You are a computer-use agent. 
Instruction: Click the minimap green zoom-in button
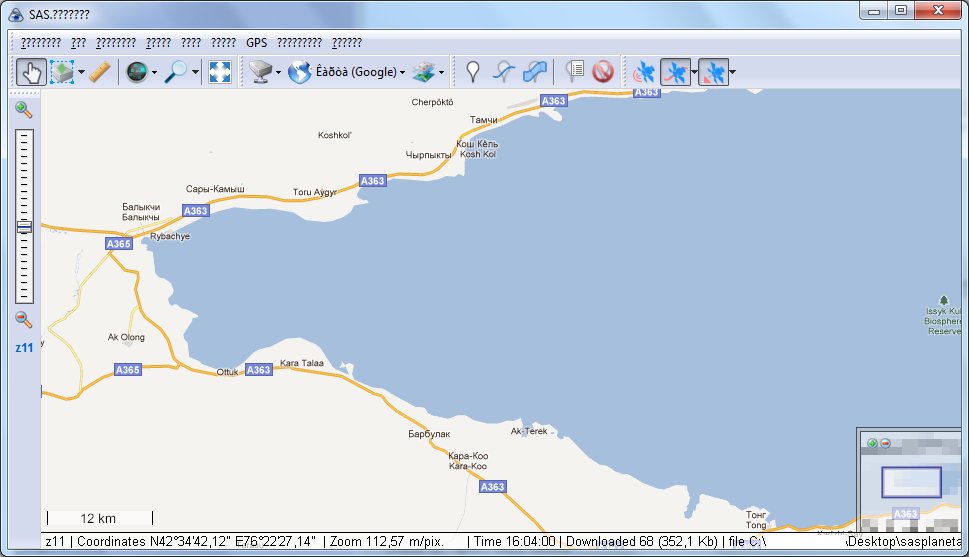(x=872, y=443)
